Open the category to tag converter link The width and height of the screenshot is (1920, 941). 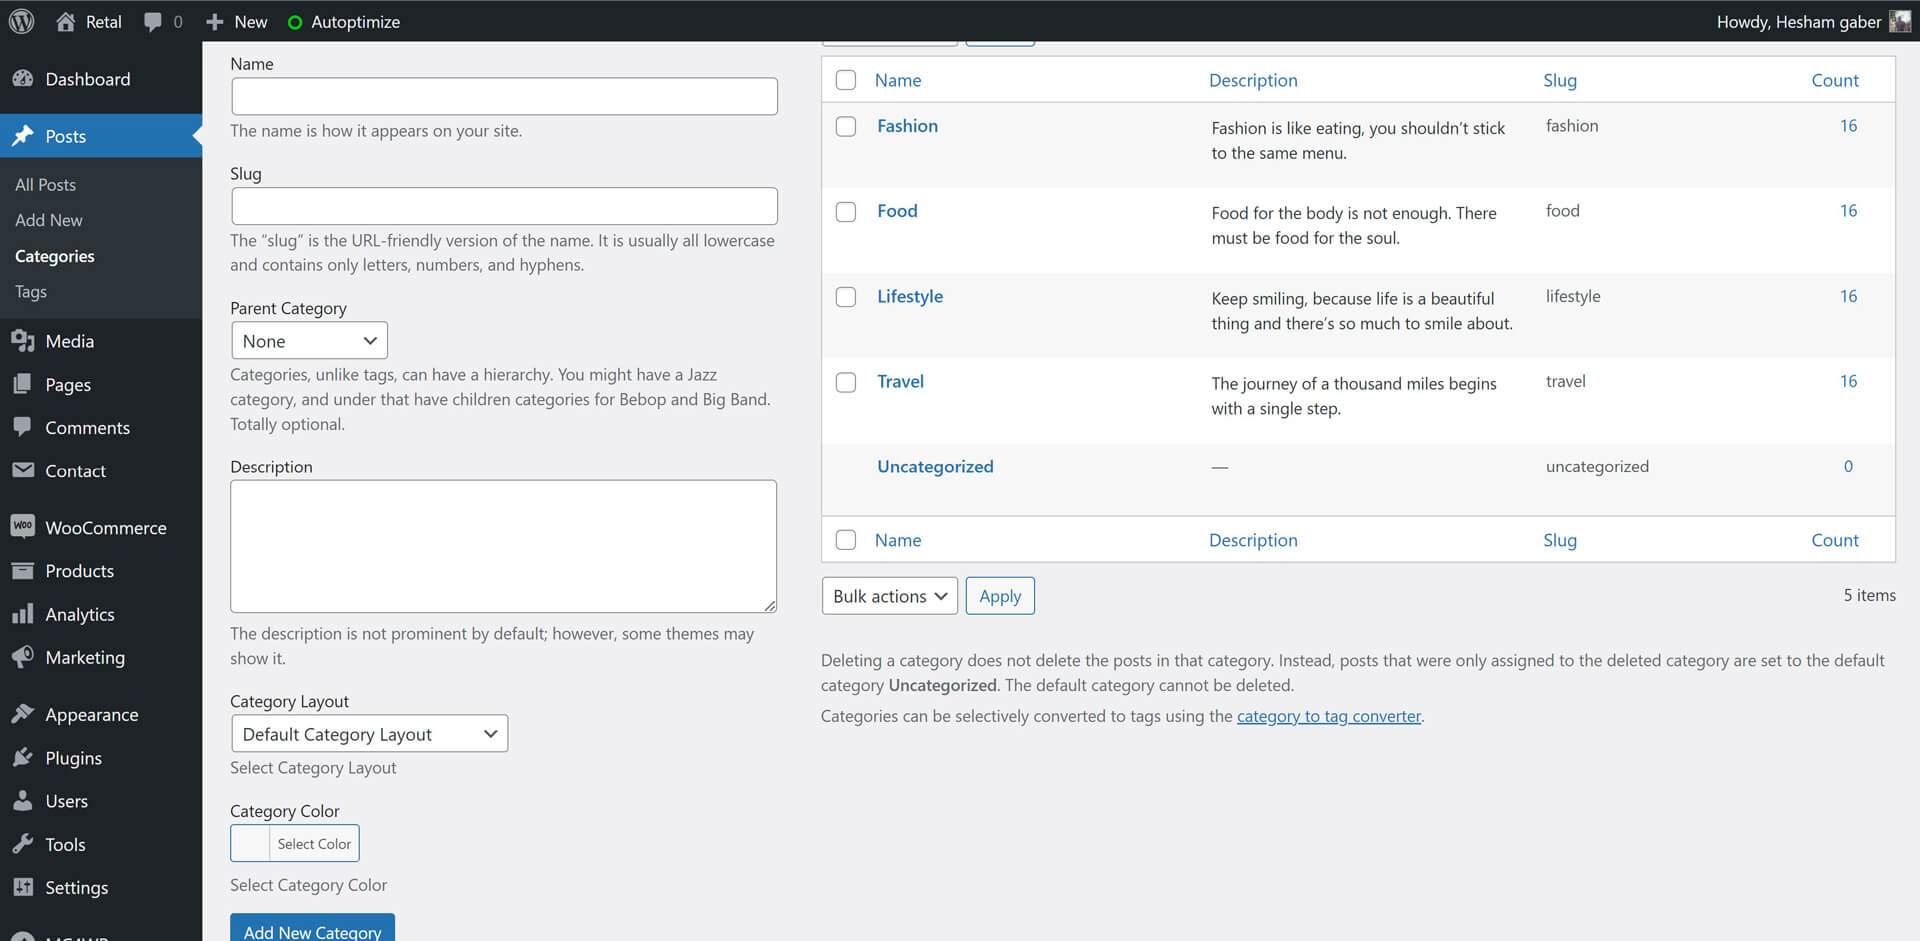tap(1329, 716)
